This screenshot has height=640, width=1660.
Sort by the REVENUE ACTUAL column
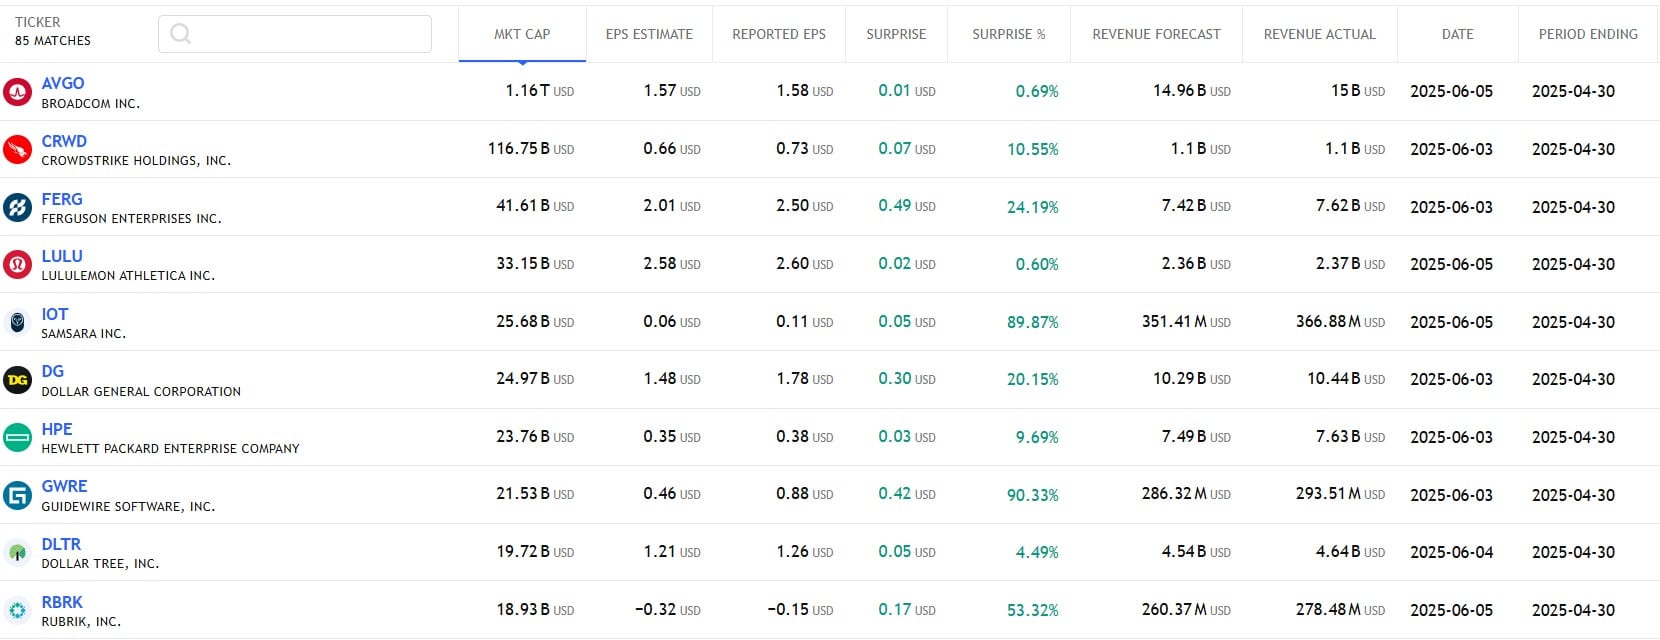pos(1320,34)
